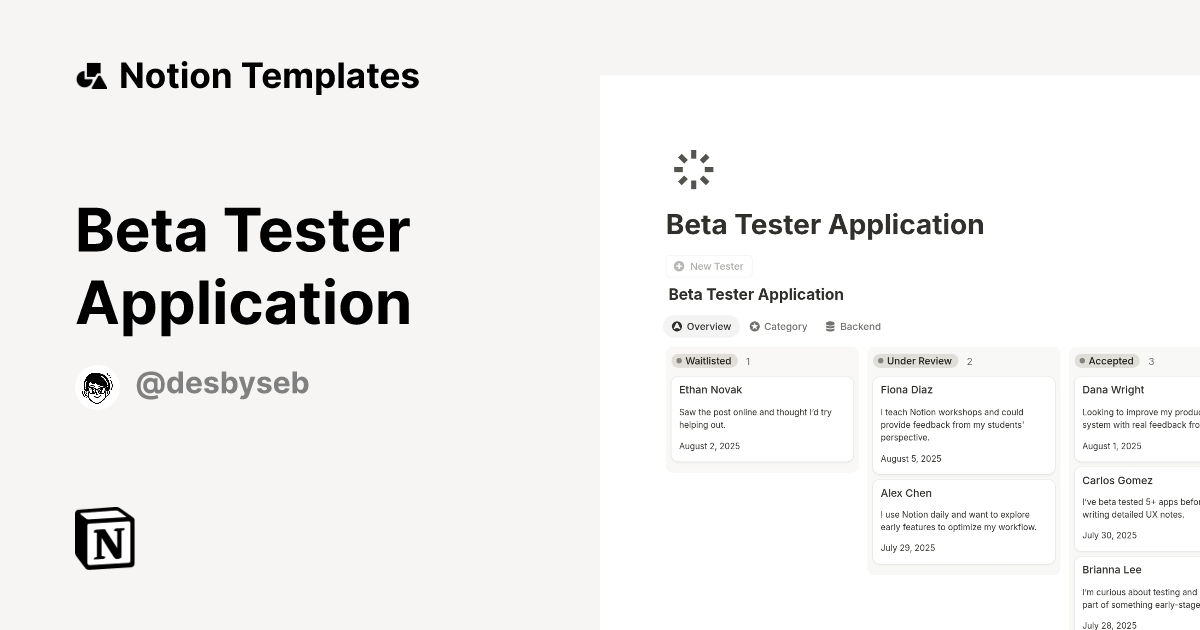Click the Backend view database icon

pos(829,325)
